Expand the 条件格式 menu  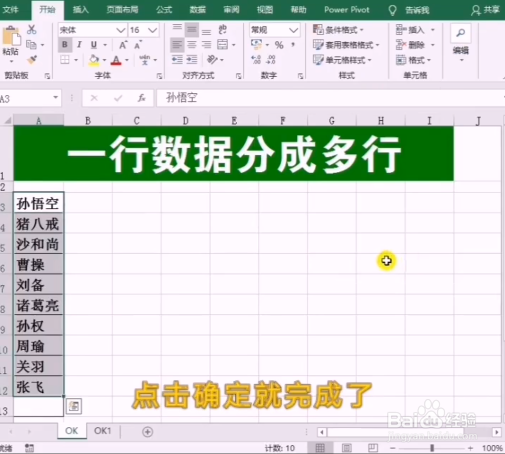pos(338,30)
